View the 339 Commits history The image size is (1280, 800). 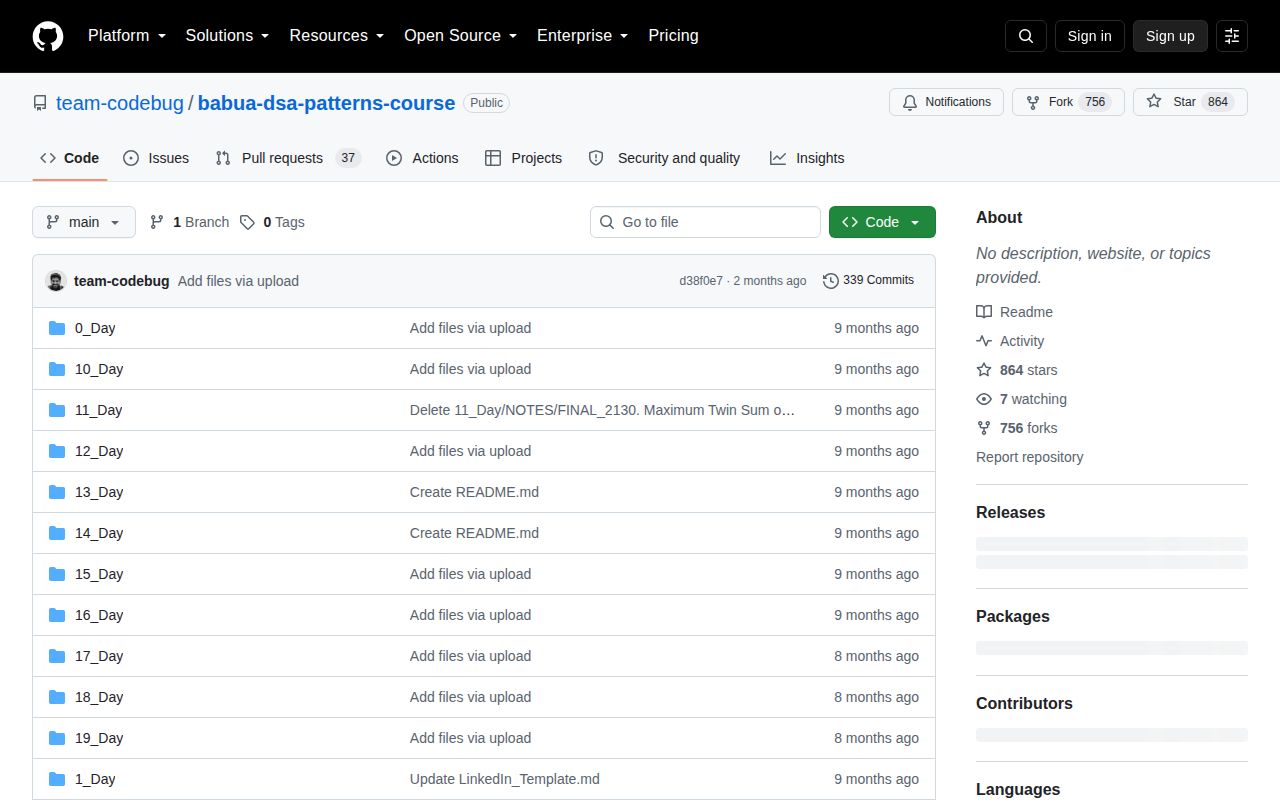tap(868, 281)
